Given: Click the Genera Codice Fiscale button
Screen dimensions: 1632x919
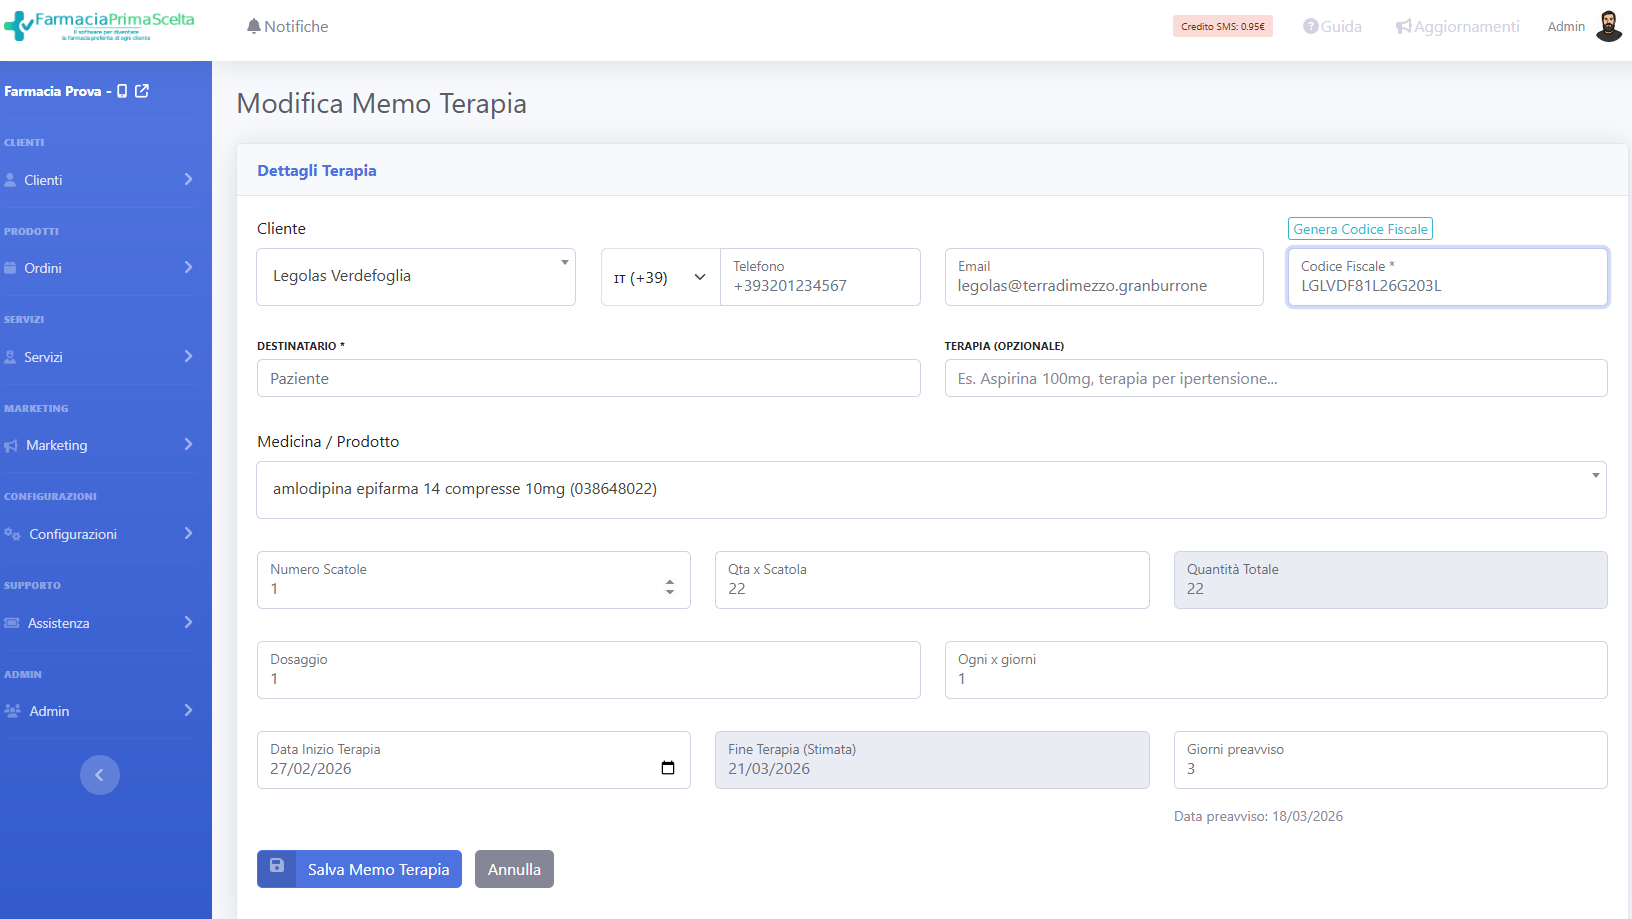Looking at the screenshot, I should pos(1360,229).
